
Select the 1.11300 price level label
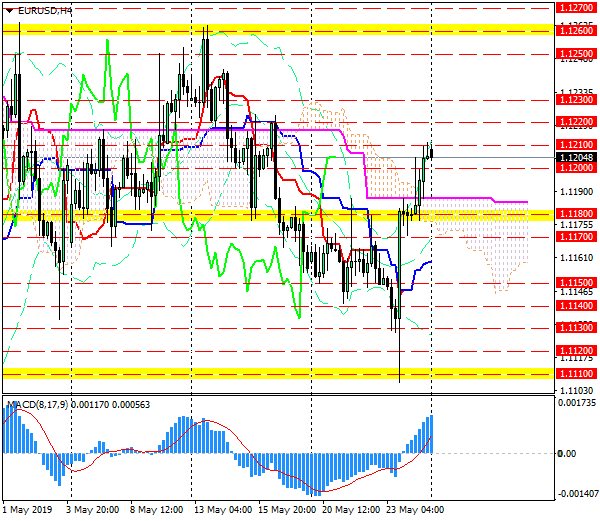coord(577,328)
